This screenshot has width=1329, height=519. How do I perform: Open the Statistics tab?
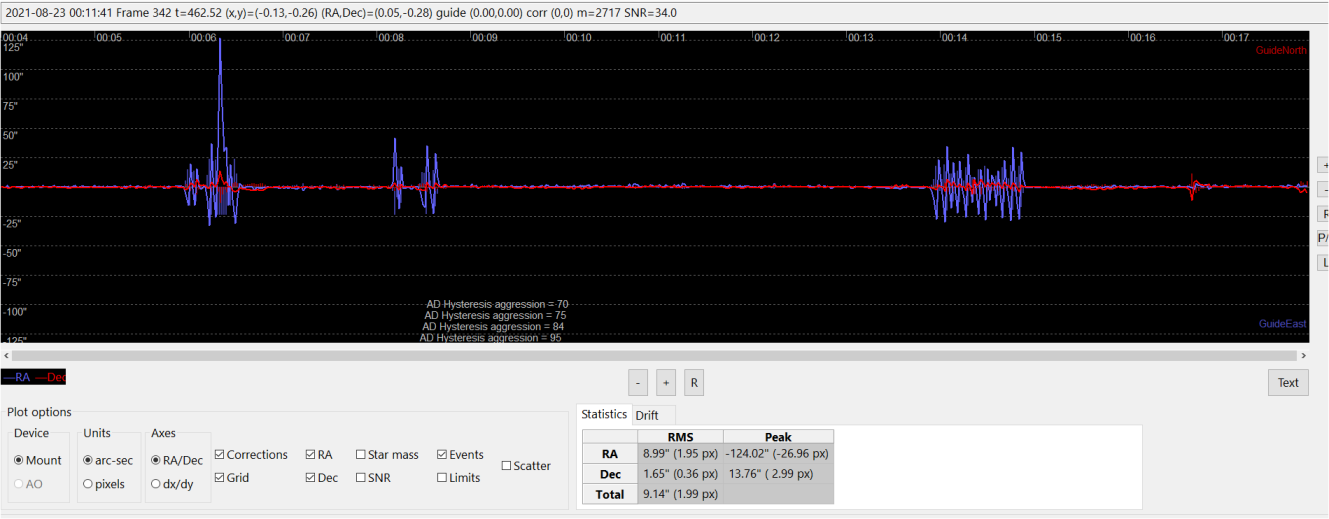(604, 414)
